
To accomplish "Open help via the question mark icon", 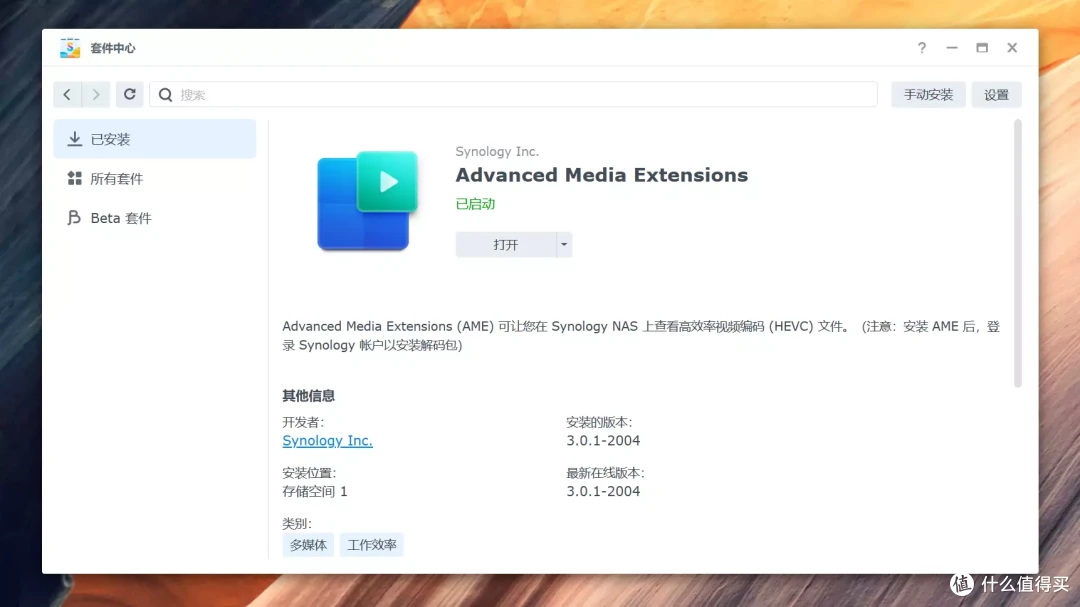I will pos(921,47).
